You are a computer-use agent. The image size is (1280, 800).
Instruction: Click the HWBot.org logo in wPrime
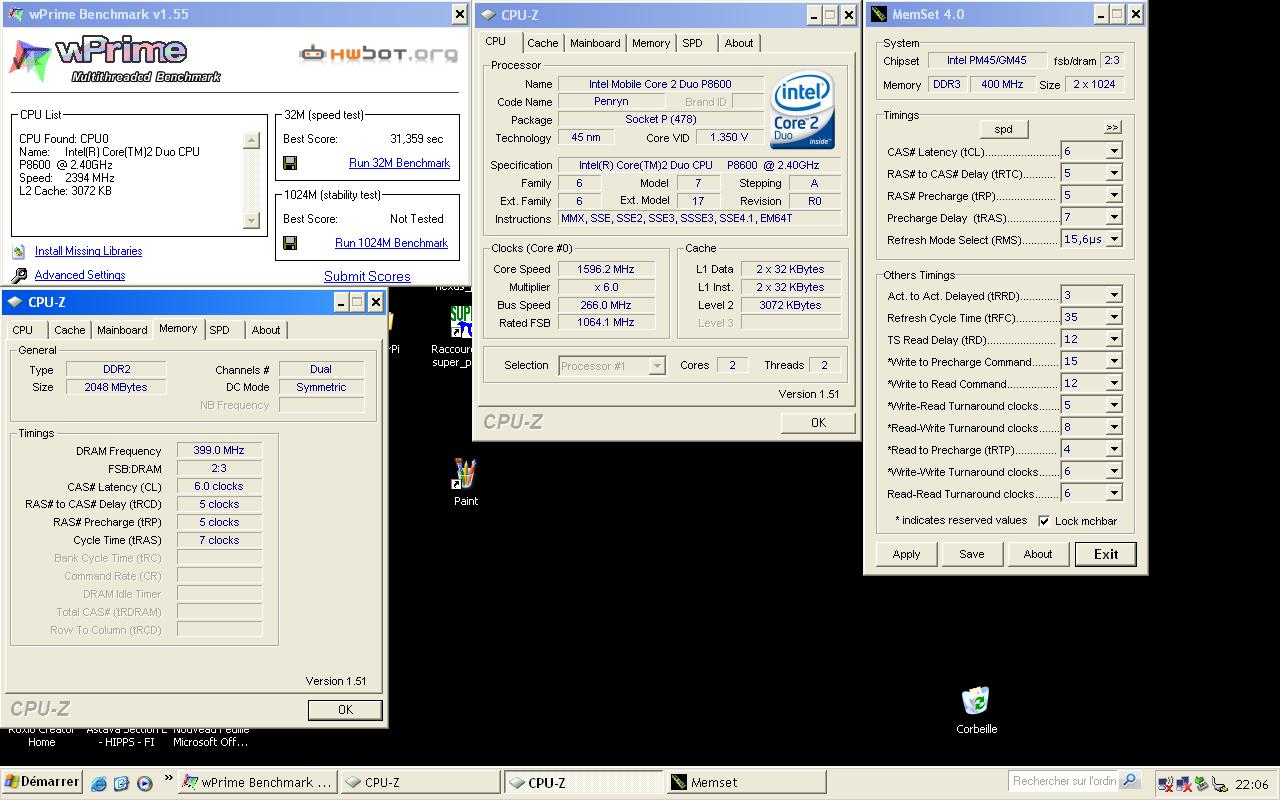tap(379, 53)
